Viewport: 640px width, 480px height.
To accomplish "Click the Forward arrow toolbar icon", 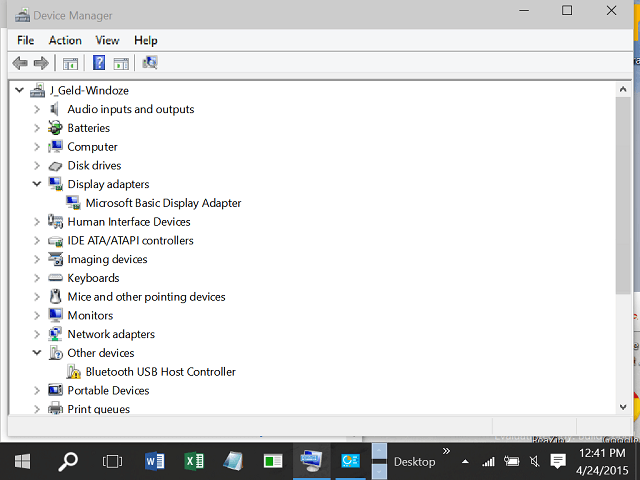I will pyautogui.click(x=41, y=63).
